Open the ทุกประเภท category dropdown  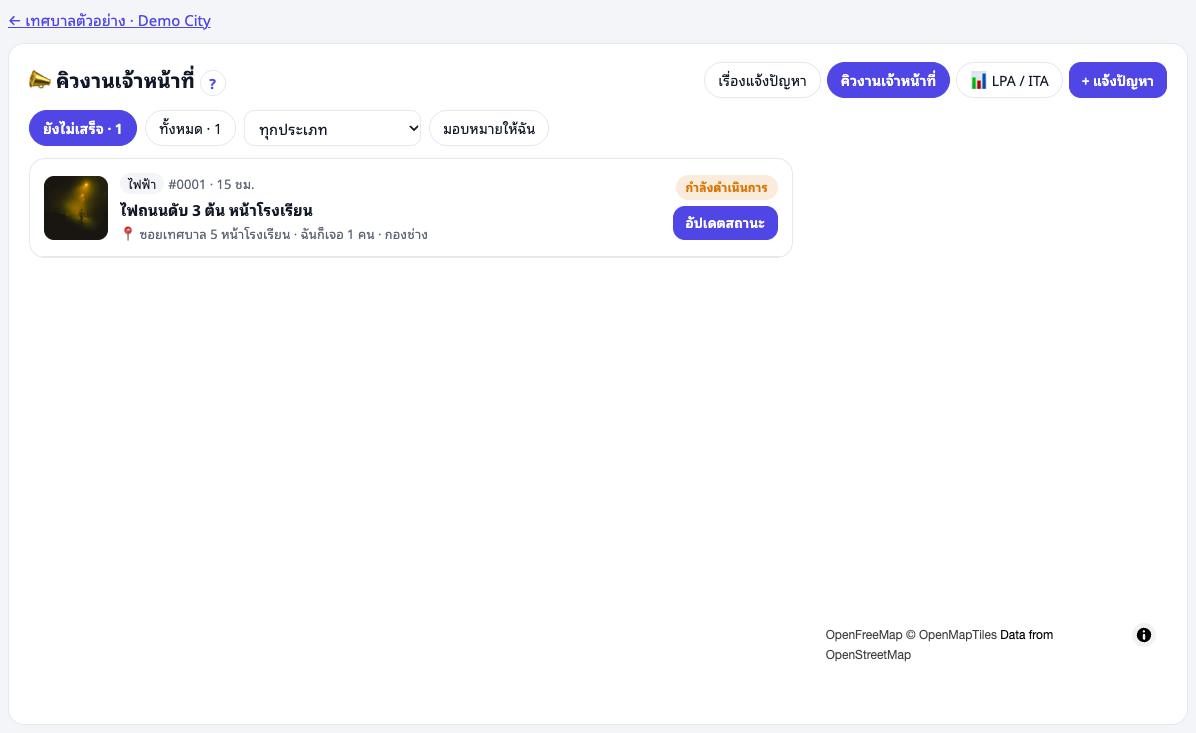[333, 128]
